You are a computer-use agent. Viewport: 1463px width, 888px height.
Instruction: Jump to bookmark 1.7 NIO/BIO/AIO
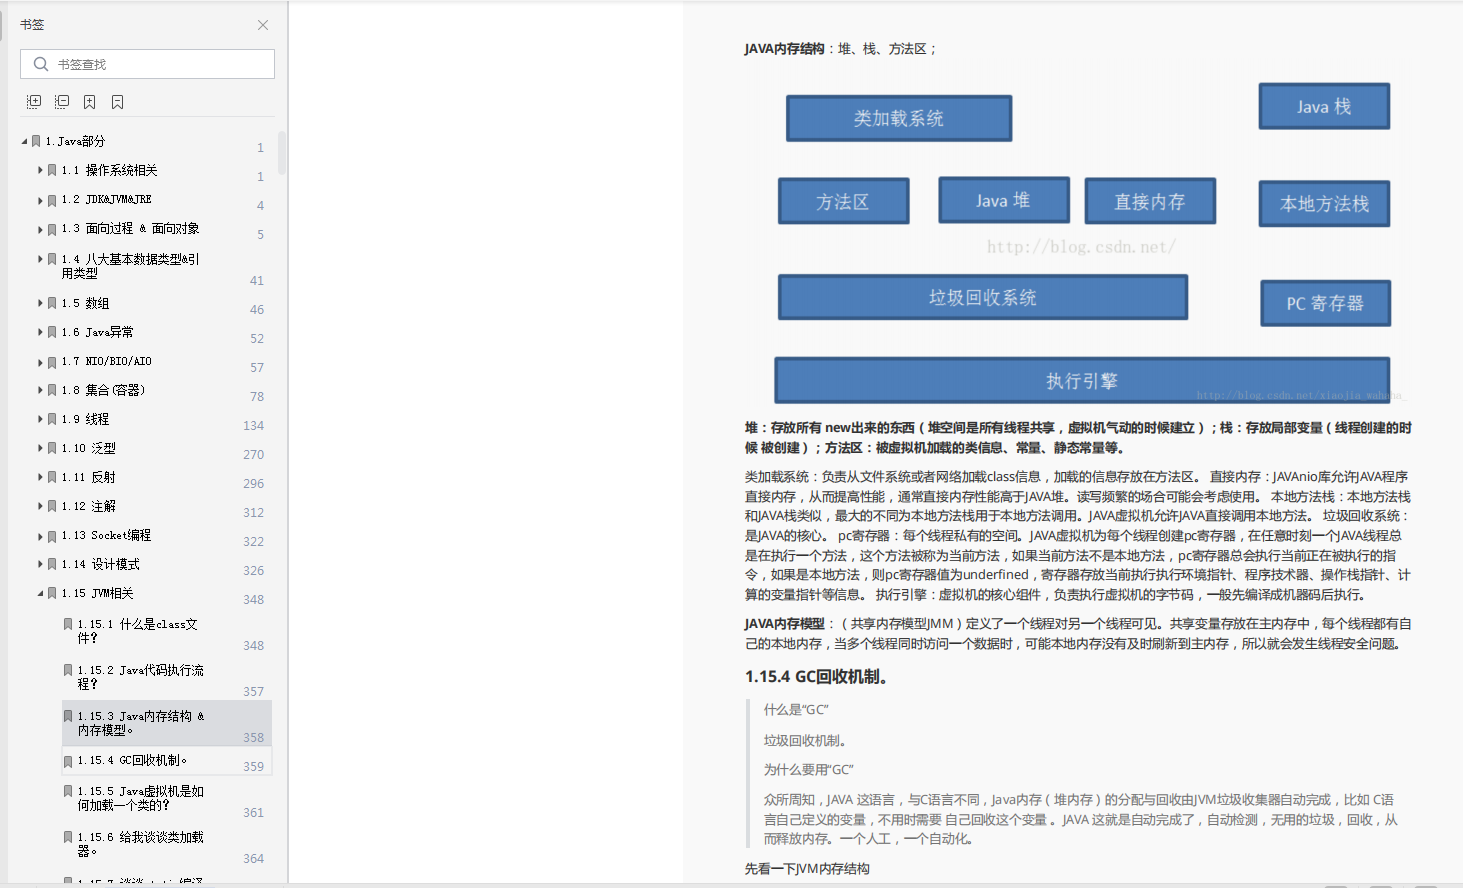point(106,361)
